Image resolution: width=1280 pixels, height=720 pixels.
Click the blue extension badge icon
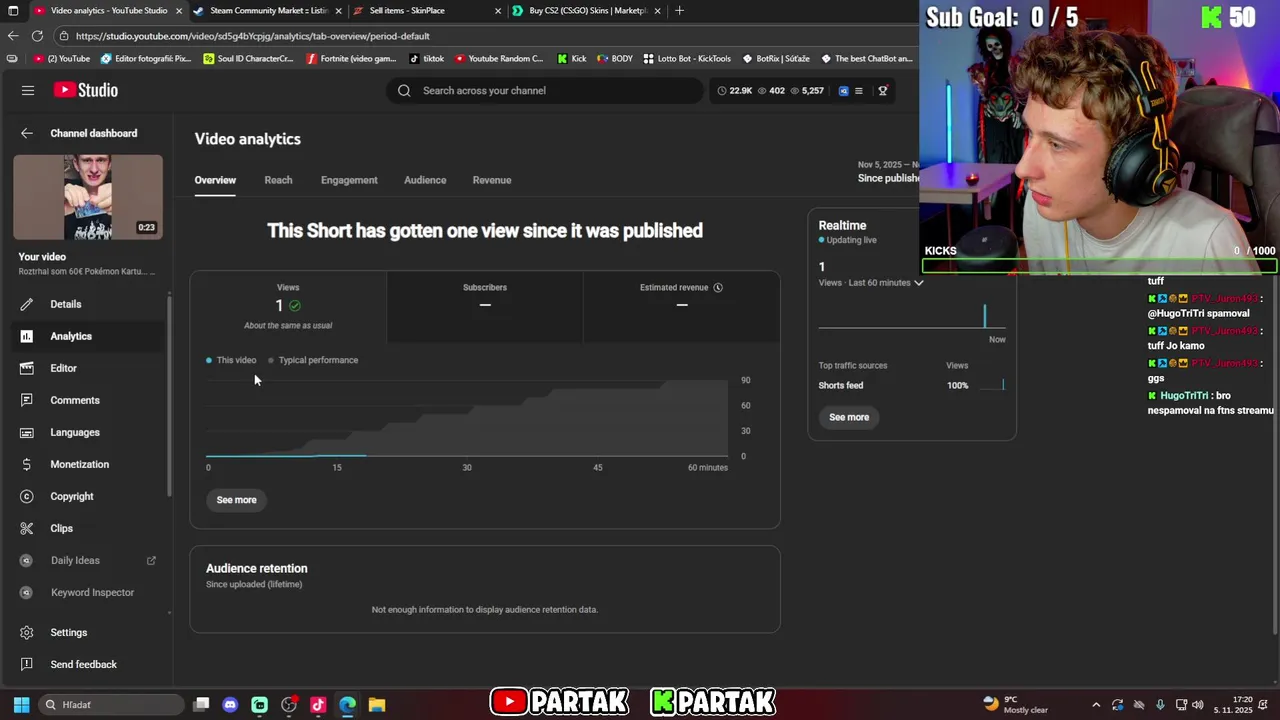[x=843, y=90]
